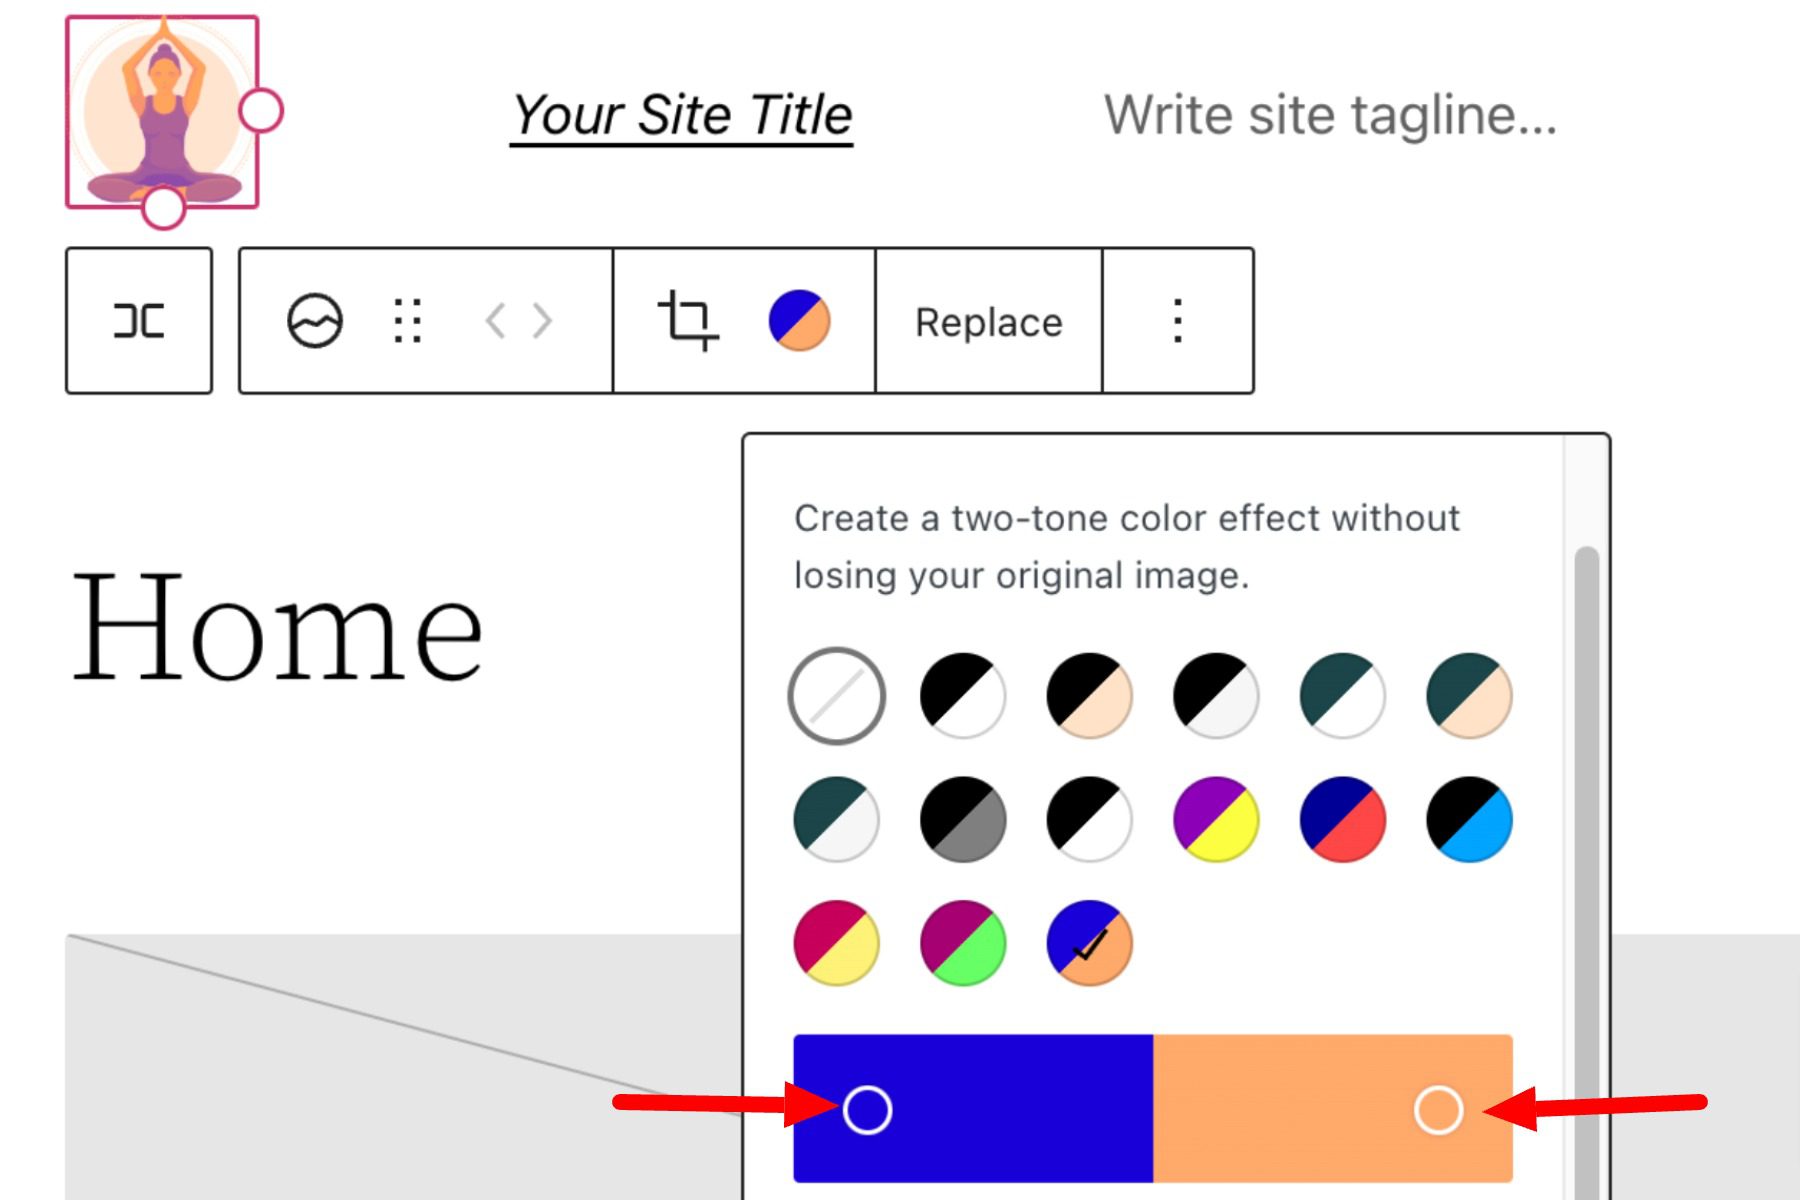Click the Home page title heading
Screen dimensions: 1800x1200
275,625
